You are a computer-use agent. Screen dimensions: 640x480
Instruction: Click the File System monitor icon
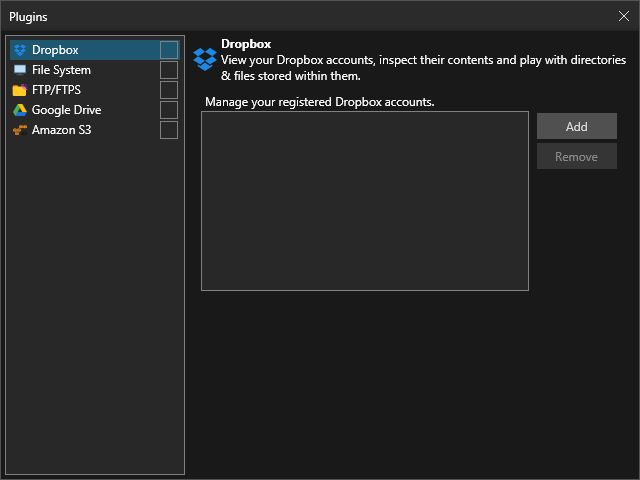[x=20, y=70]
